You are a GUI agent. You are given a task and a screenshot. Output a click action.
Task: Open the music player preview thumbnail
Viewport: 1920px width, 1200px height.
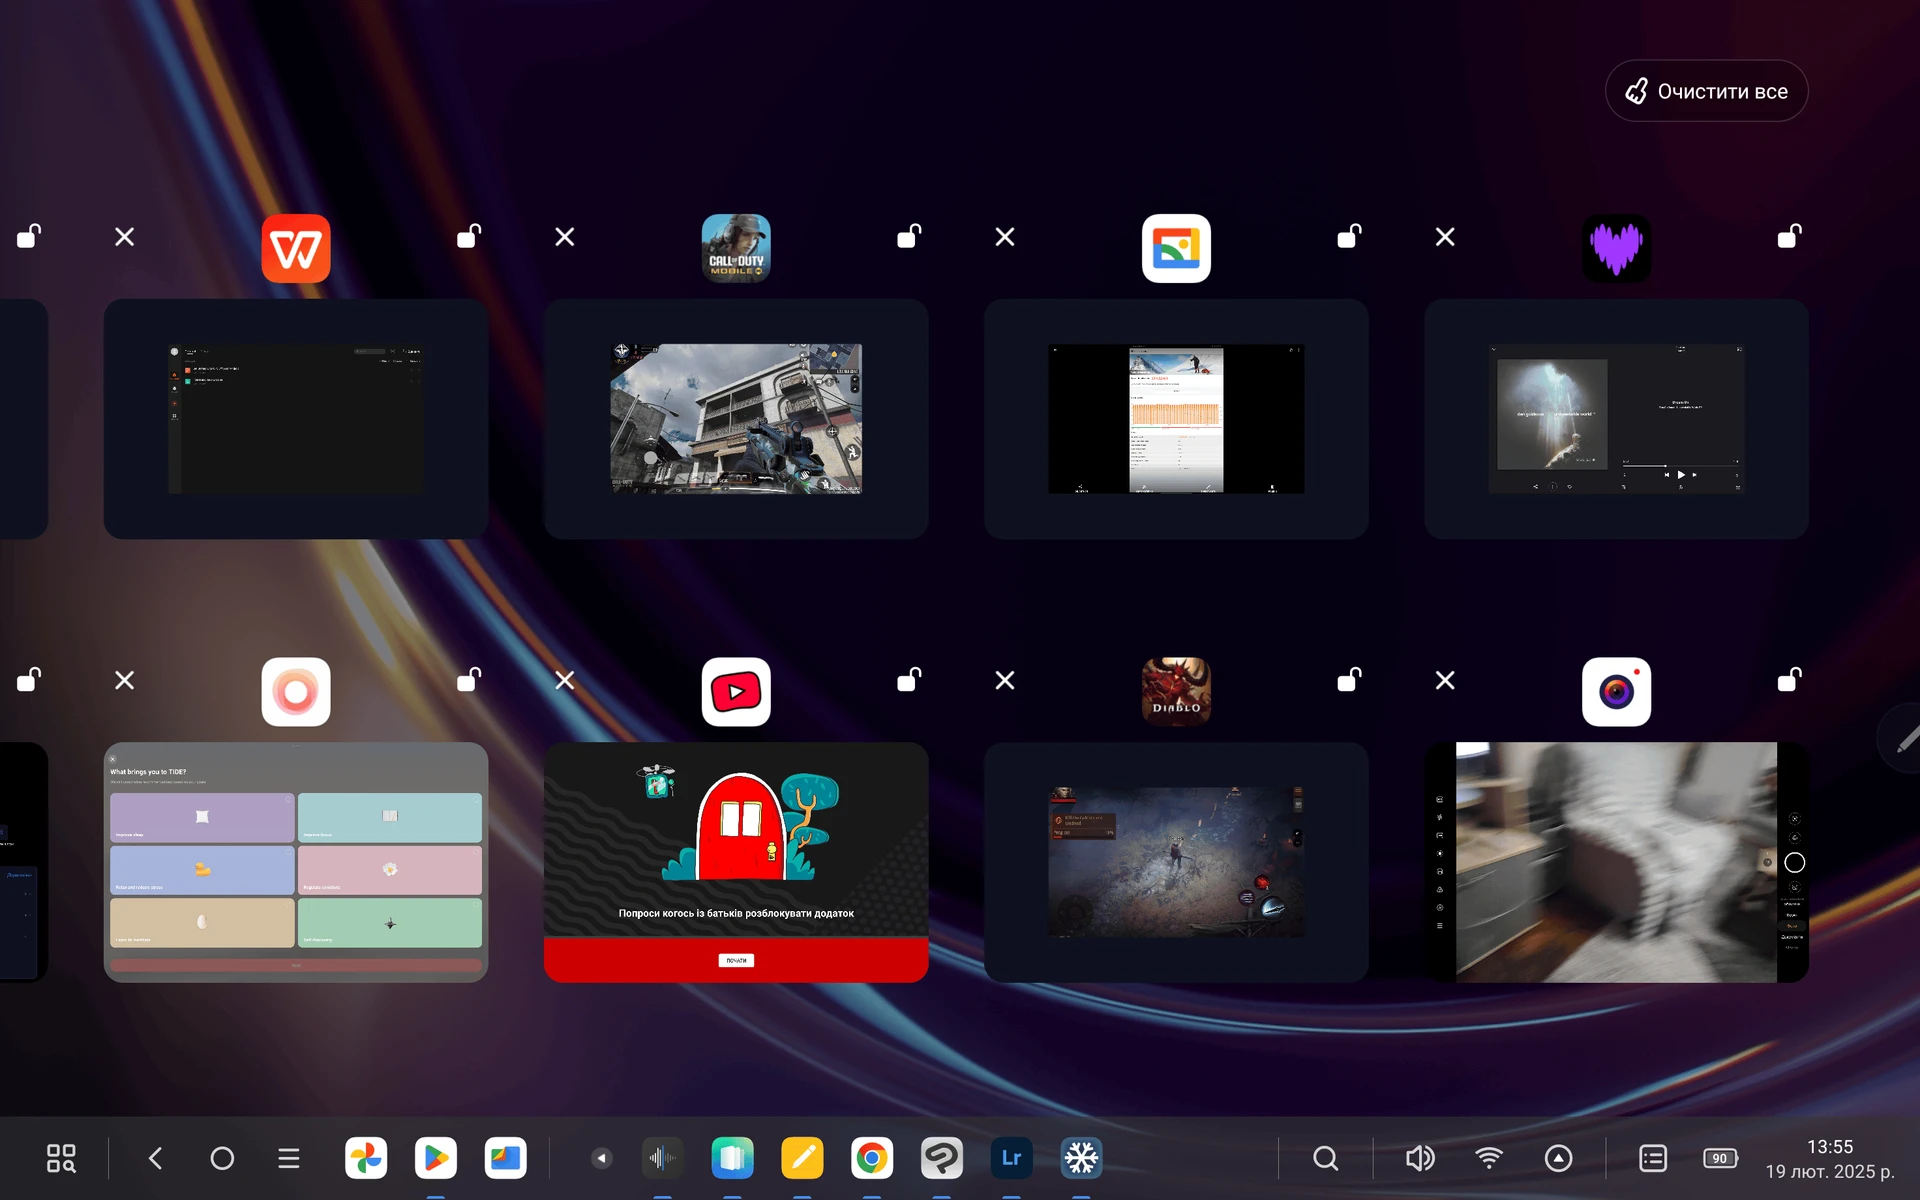1616,419
